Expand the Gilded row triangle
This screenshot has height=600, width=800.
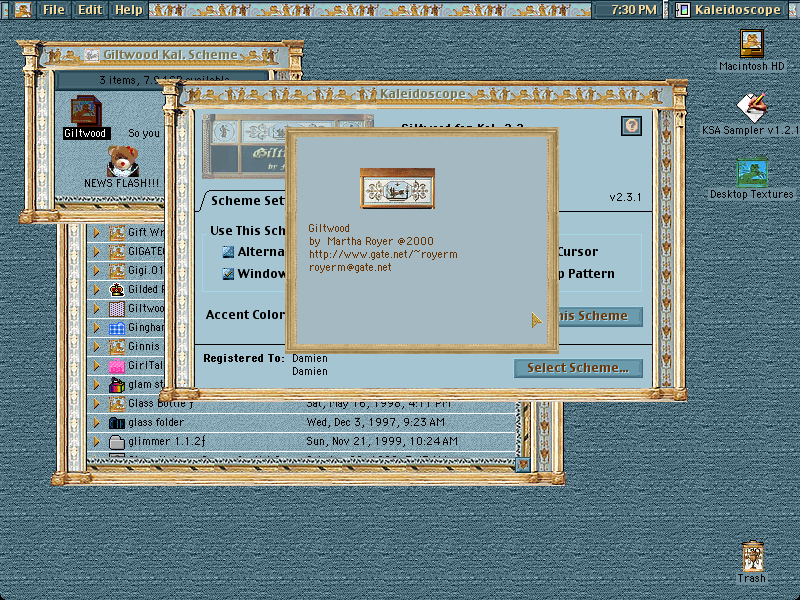click(96, 289)
